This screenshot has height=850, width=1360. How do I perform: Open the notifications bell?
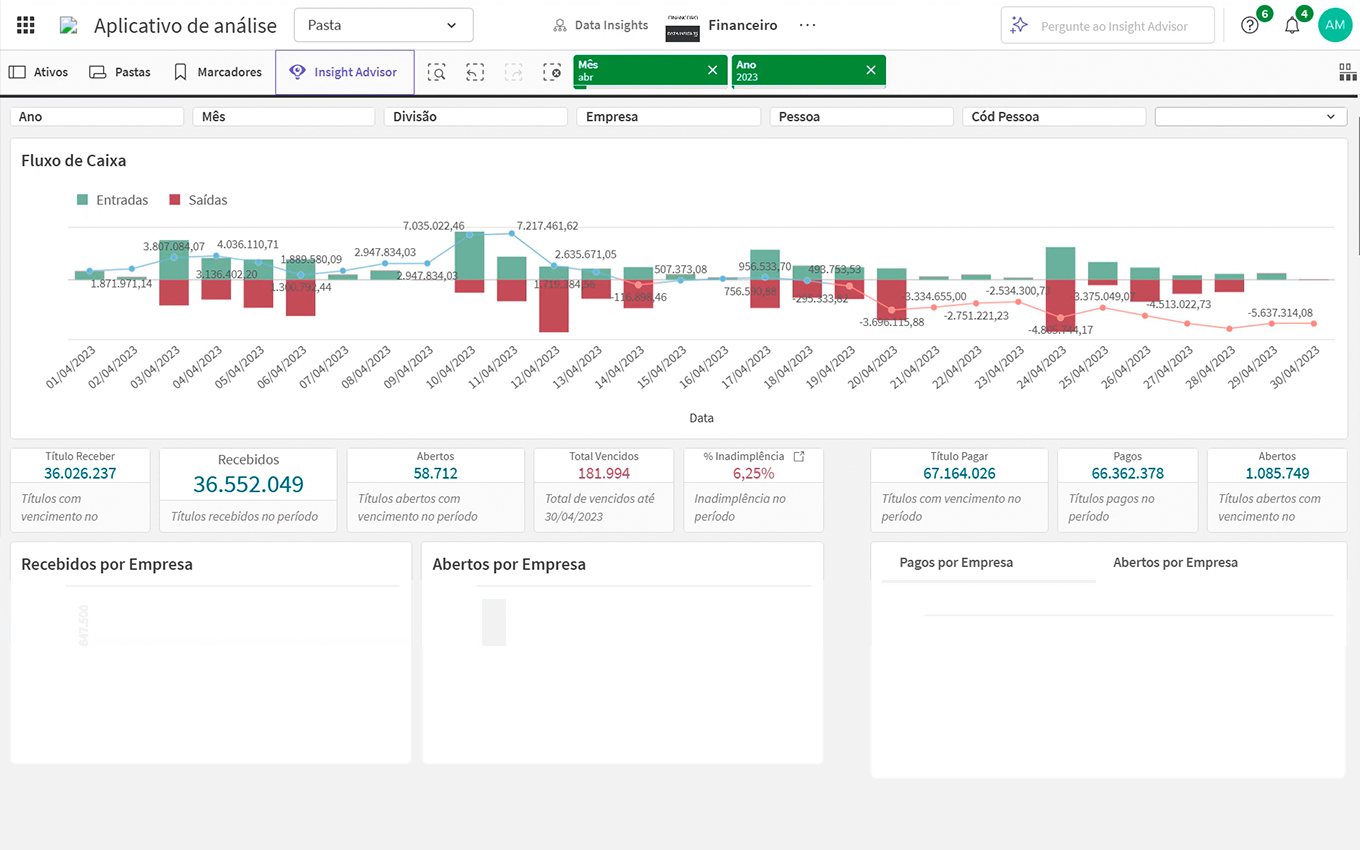(x=1292, y=25)
